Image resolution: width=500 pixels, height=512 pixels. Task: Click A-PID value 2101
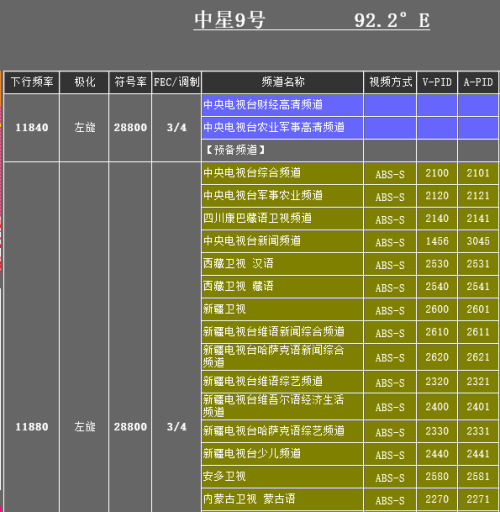tap(478, 173)
